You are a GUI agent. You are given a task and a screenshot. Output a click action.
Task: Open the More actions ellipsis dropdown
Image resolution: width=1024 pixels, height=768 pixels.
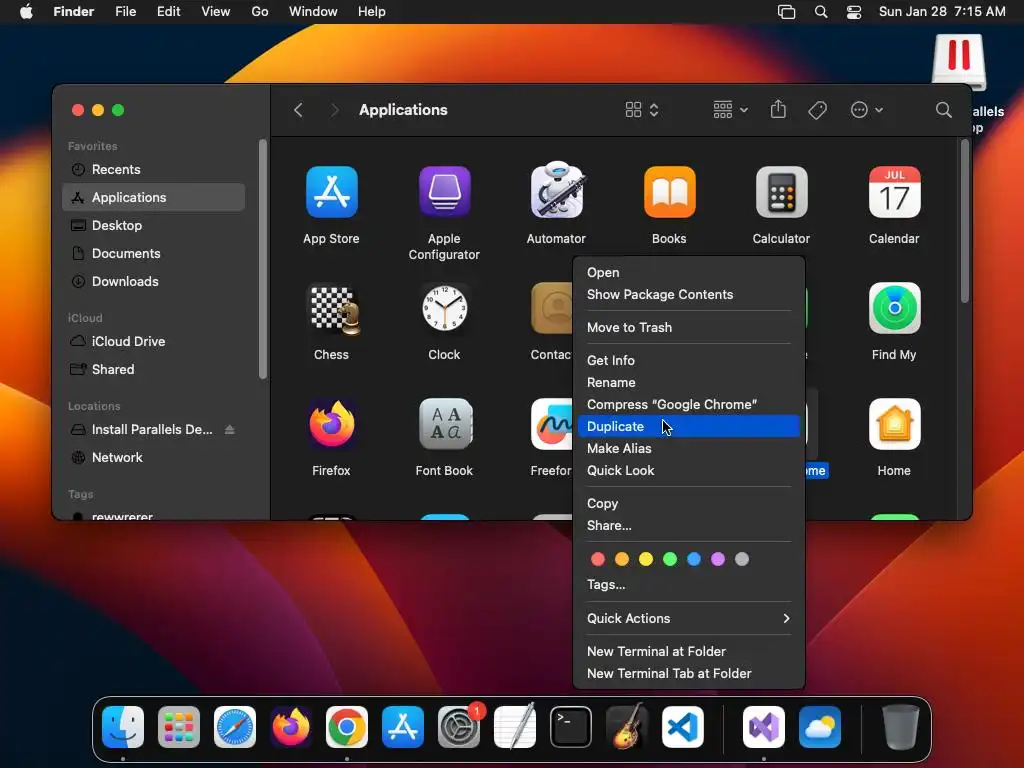coord(867,110)
